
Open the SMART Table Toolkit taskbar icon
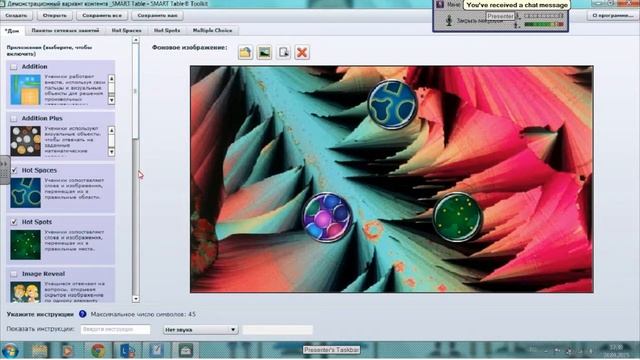pos(185,351)
